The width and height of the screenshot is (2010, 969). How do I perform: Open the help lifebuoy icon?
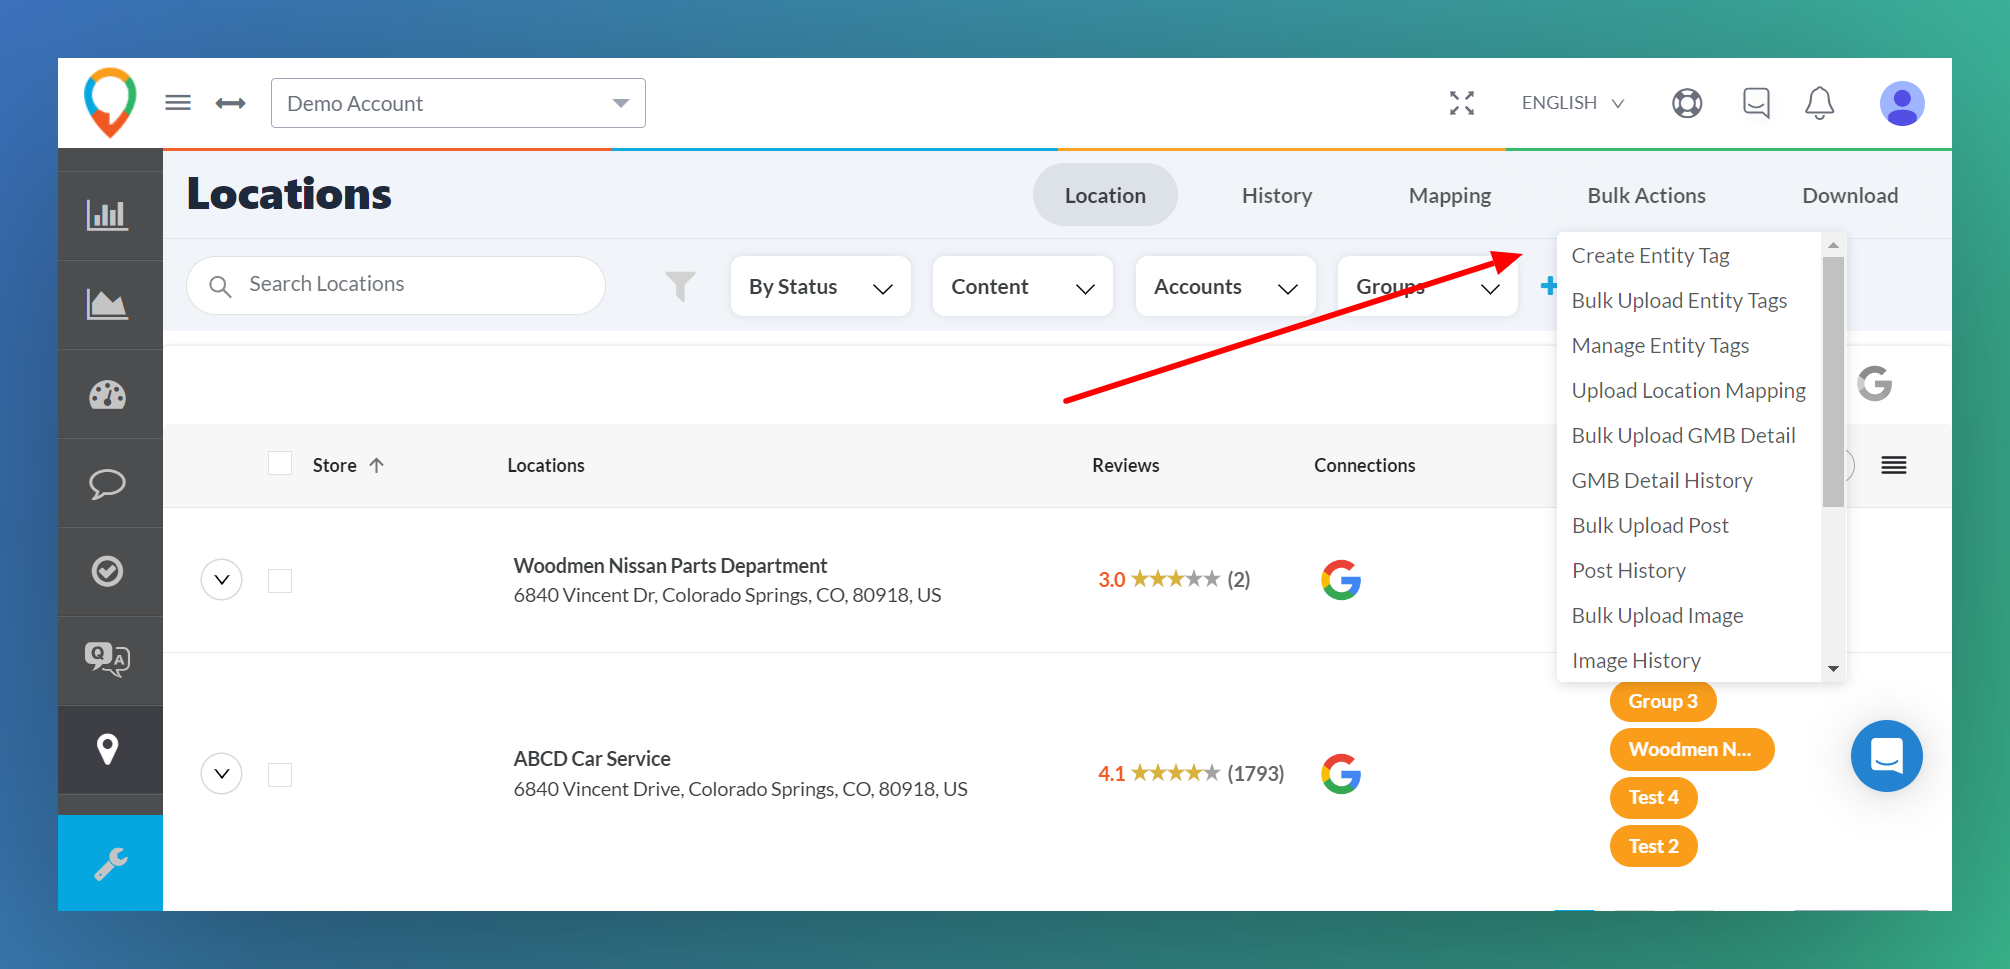click(x=1687, y=103)
